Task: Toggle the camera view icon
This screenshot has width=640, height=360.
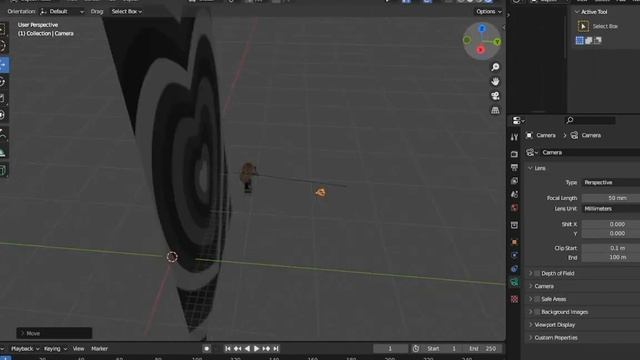Action: pos(495,96)
